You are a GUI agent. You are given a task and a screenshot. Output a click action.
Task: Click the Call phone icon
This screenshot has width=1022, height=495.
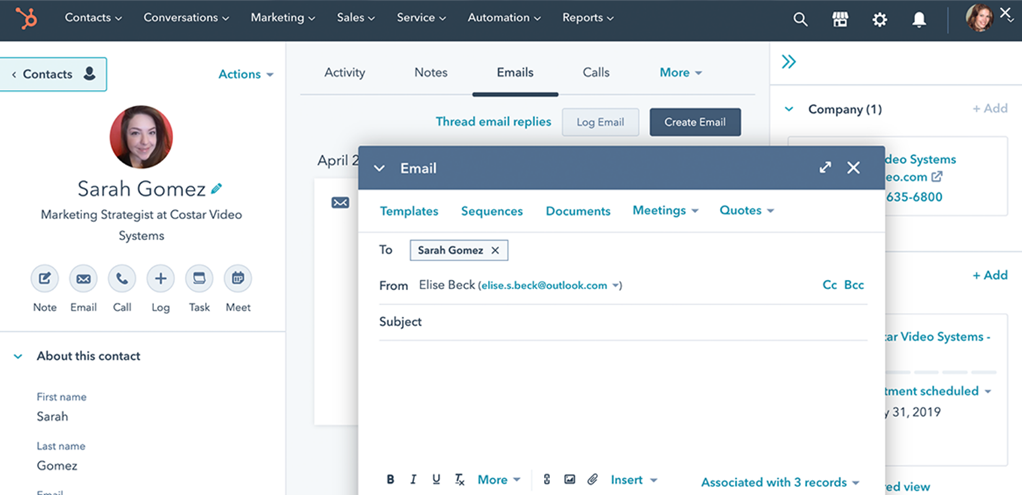pos(122,279)
